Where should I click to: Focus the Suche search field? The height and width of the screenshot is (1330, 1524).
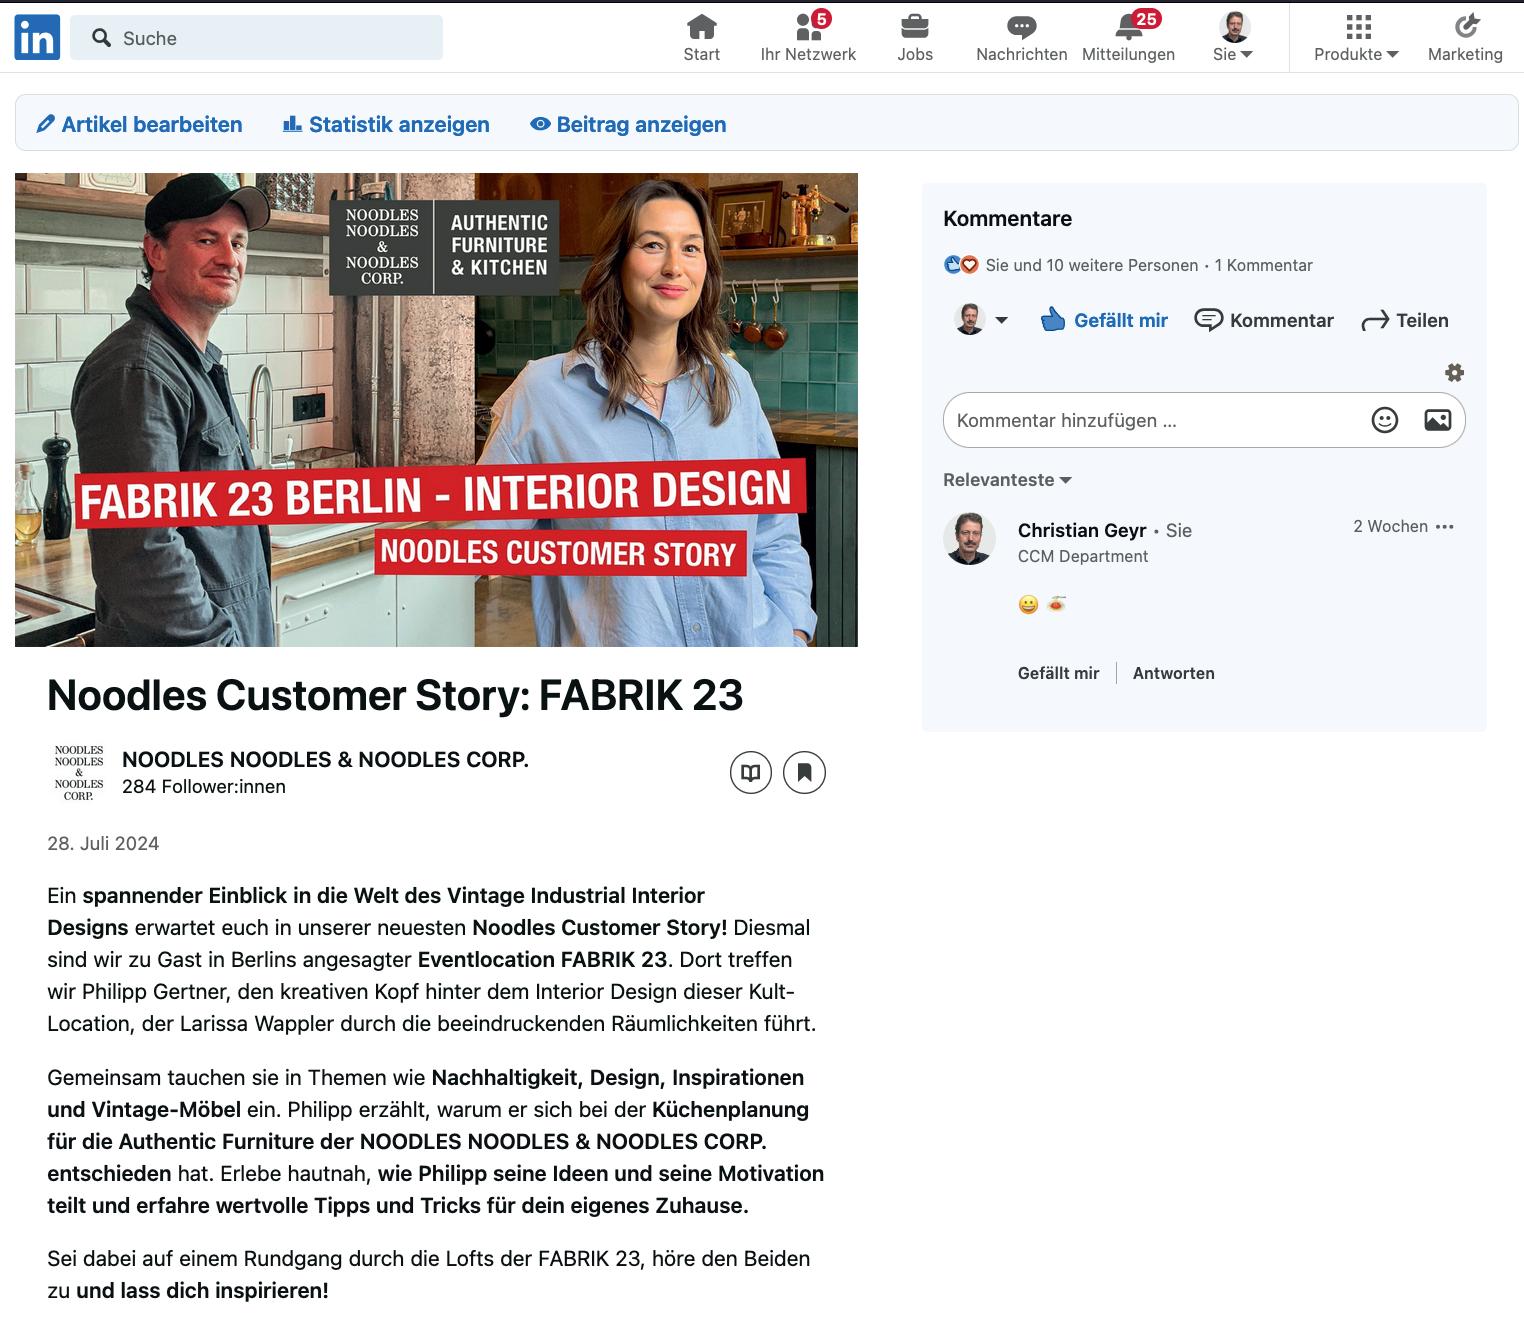tap(256, 38)
